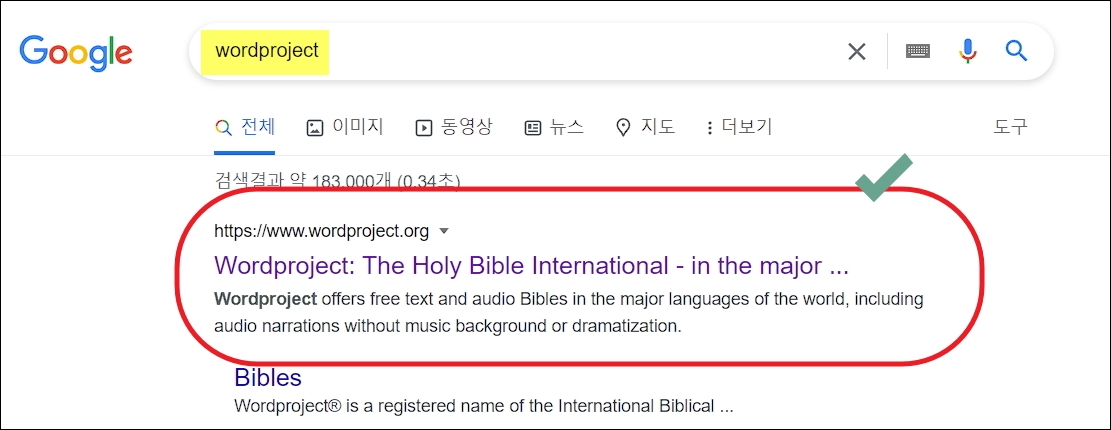Clear the search box with the X icon
The height and width of the screenshot is (430, 1111).
[x=857, y=52]
